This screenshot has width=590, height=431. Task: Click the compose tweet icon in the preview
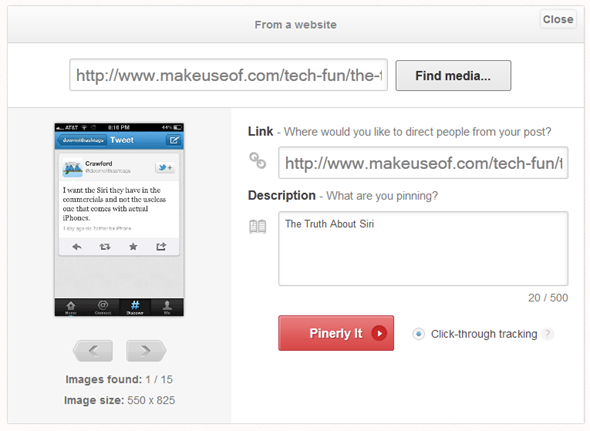[174, 140]
